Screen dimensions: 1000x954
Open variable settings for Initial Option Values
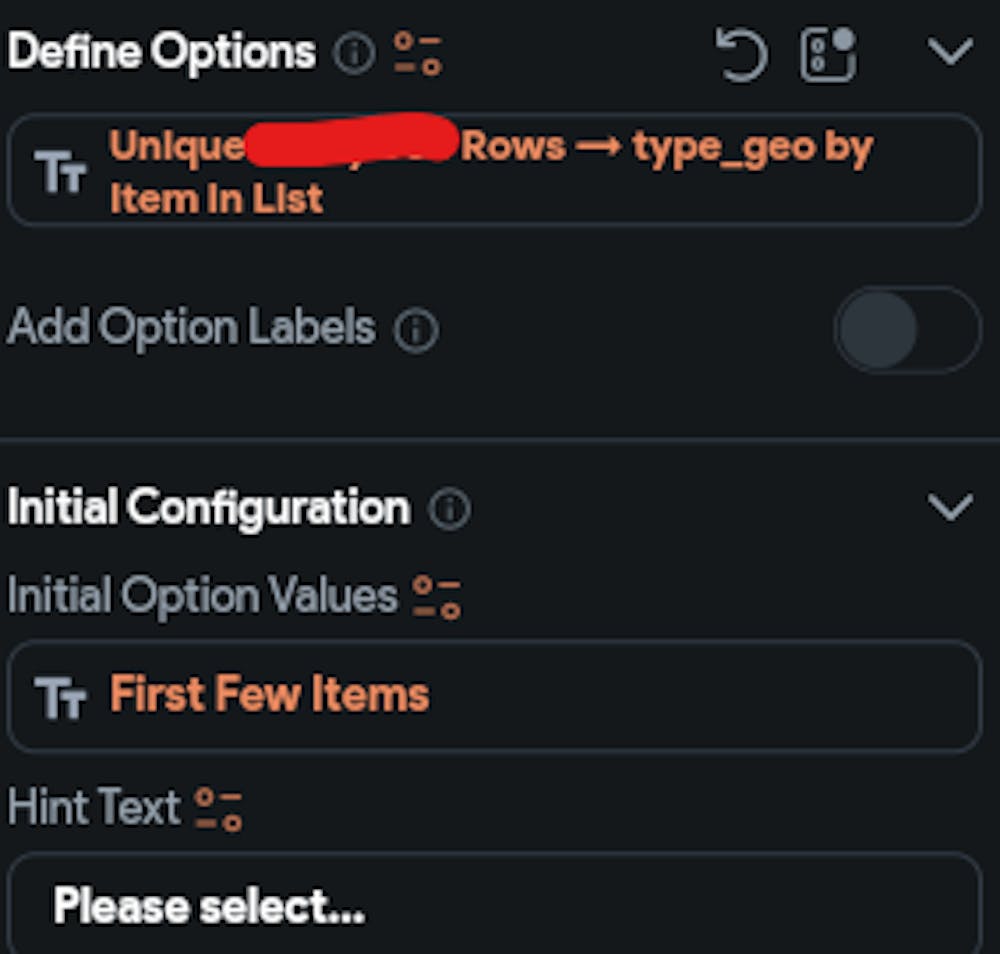coord(438,597)
